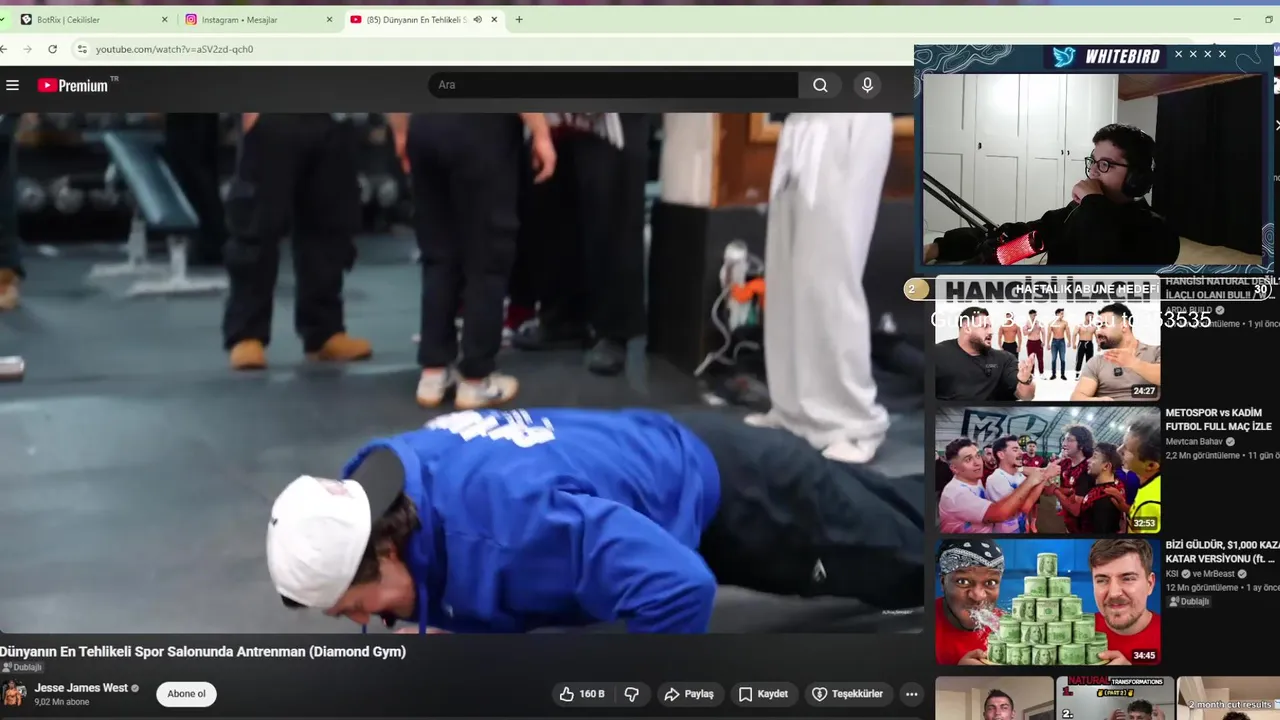Click the 160 B like count
1280x720 pixels.
[592, 694]
